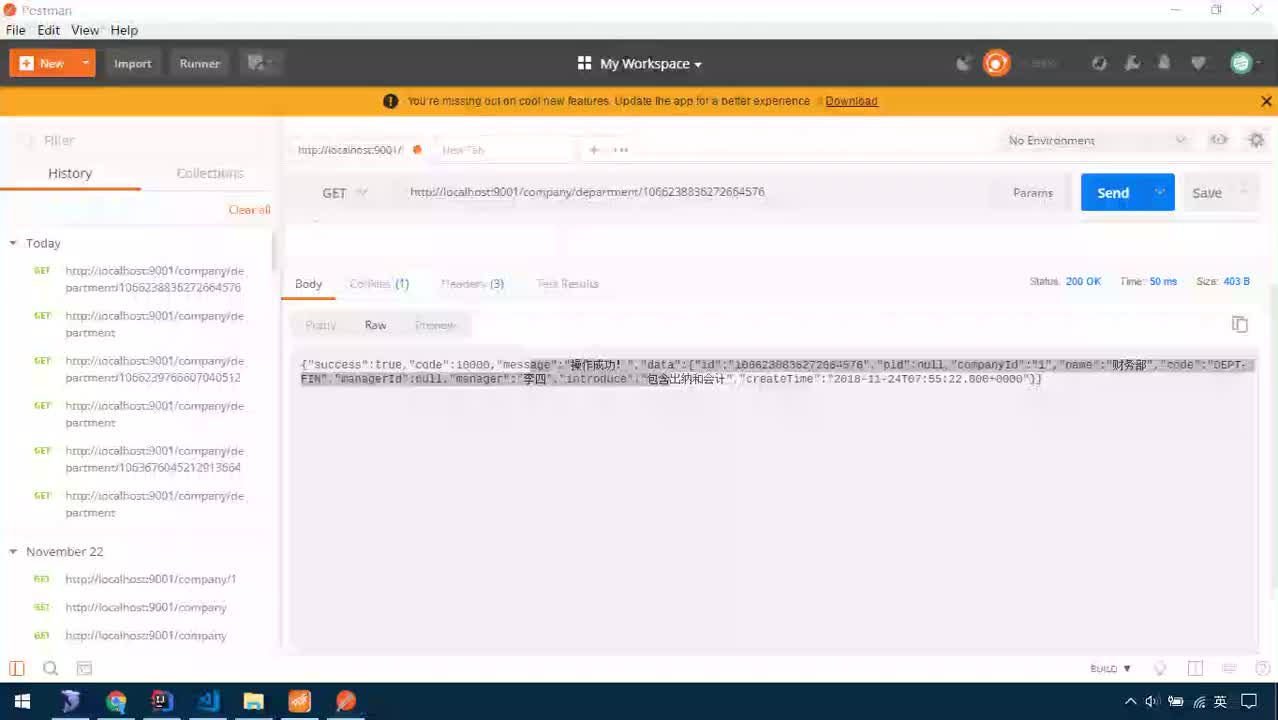This screenshot has width=1278, height=720.
Task: Open settings wrench icon in header
Action: point(1132,63)
